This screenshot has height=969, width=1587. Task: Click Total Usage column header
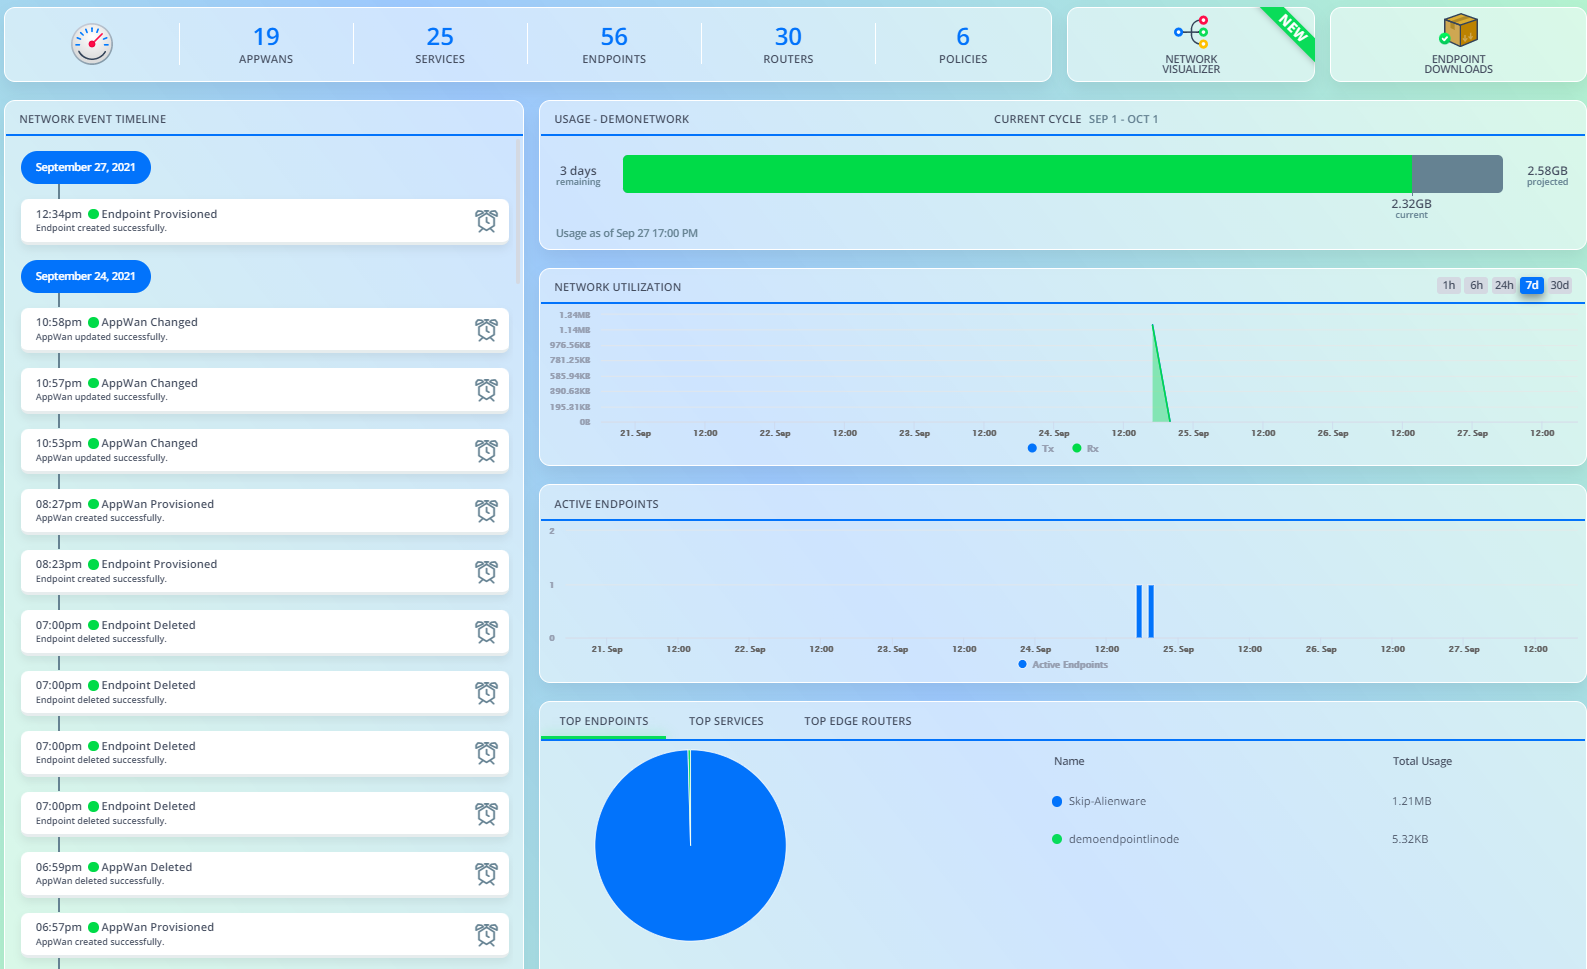click(x=1422, y=761)
